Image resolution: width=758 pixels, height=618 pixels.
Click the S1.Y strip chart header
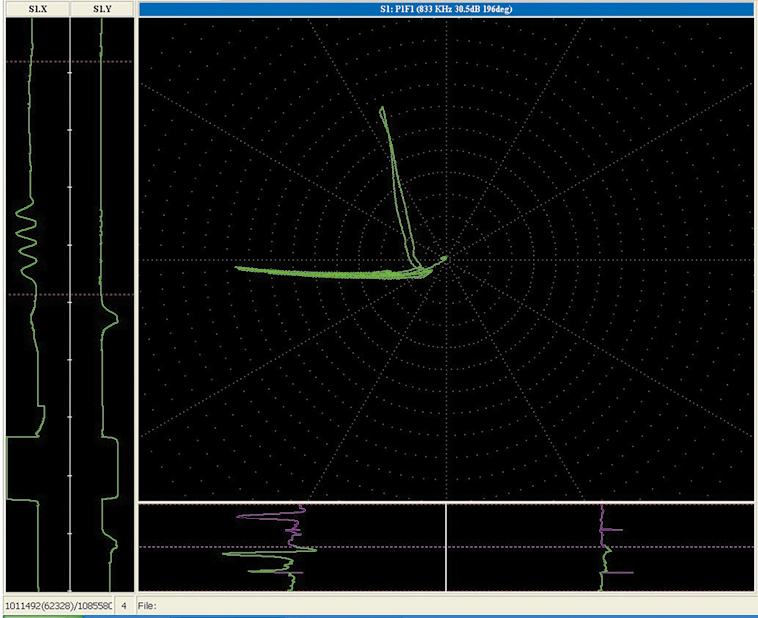tap(102, 9)
